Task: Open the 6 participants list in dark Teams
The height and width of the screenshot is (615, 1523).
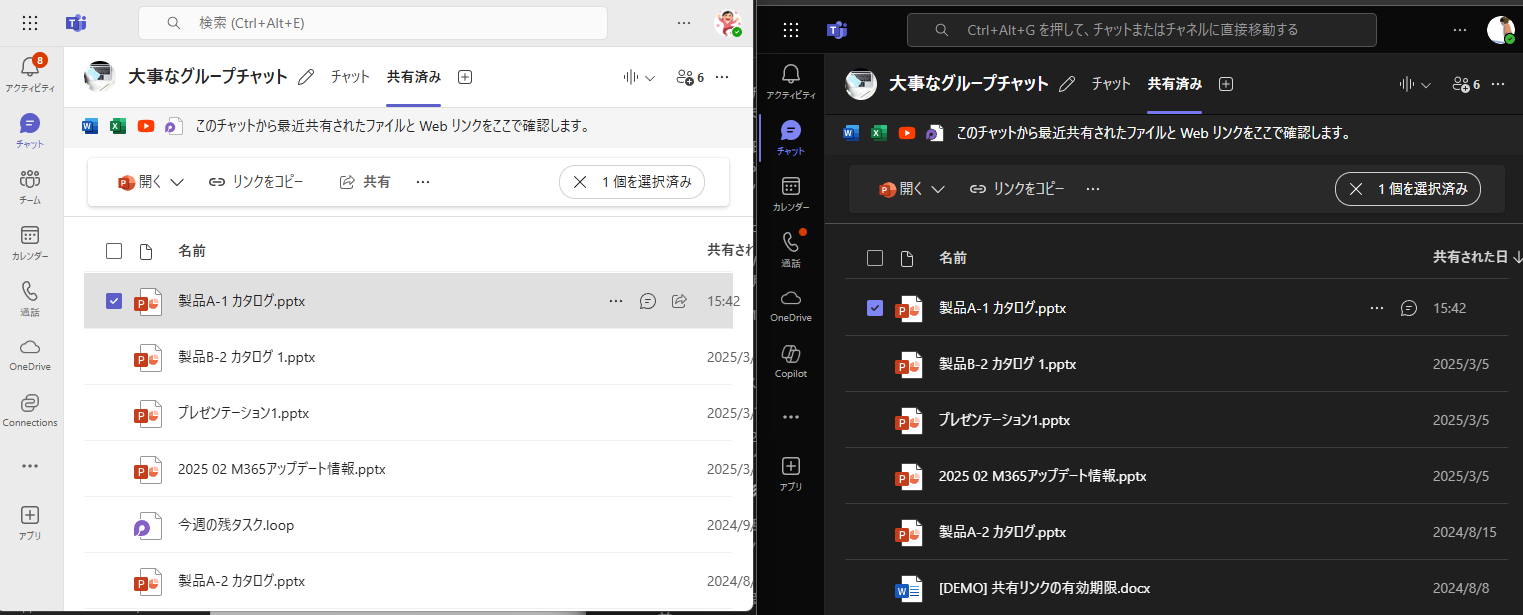Action: click(1466, 84)
